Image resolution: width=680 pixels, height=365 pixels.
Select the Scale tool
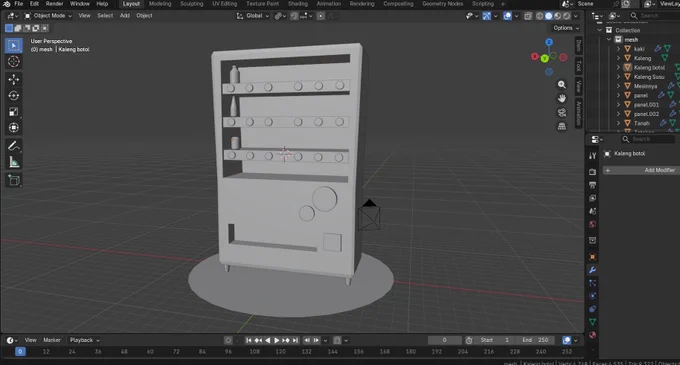[x=13, y=111]
